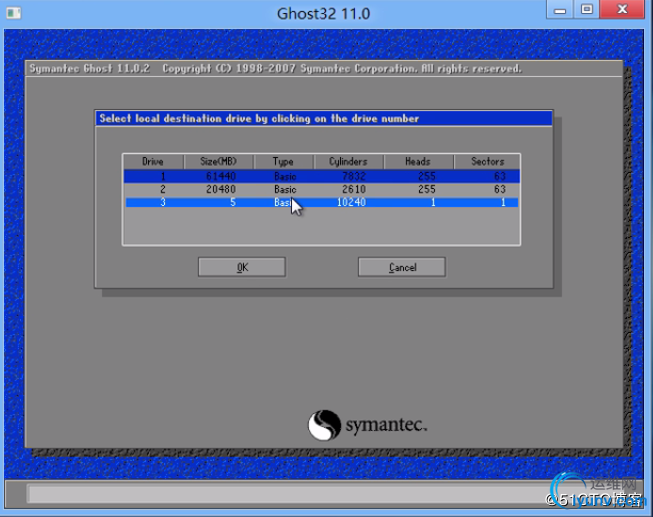The image size is (653, 517).
Task: Click the 7832 cylinders value
Action: (x=354, y=176)
